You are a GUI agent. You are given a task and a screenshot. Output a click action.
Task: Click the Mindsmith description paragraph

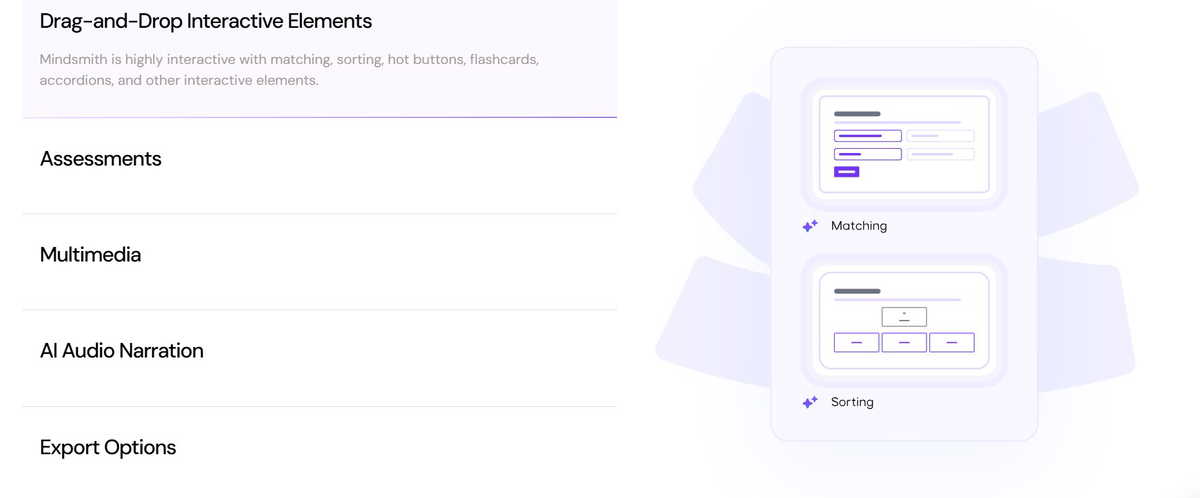pyautogui.click(x=290, y=70)
